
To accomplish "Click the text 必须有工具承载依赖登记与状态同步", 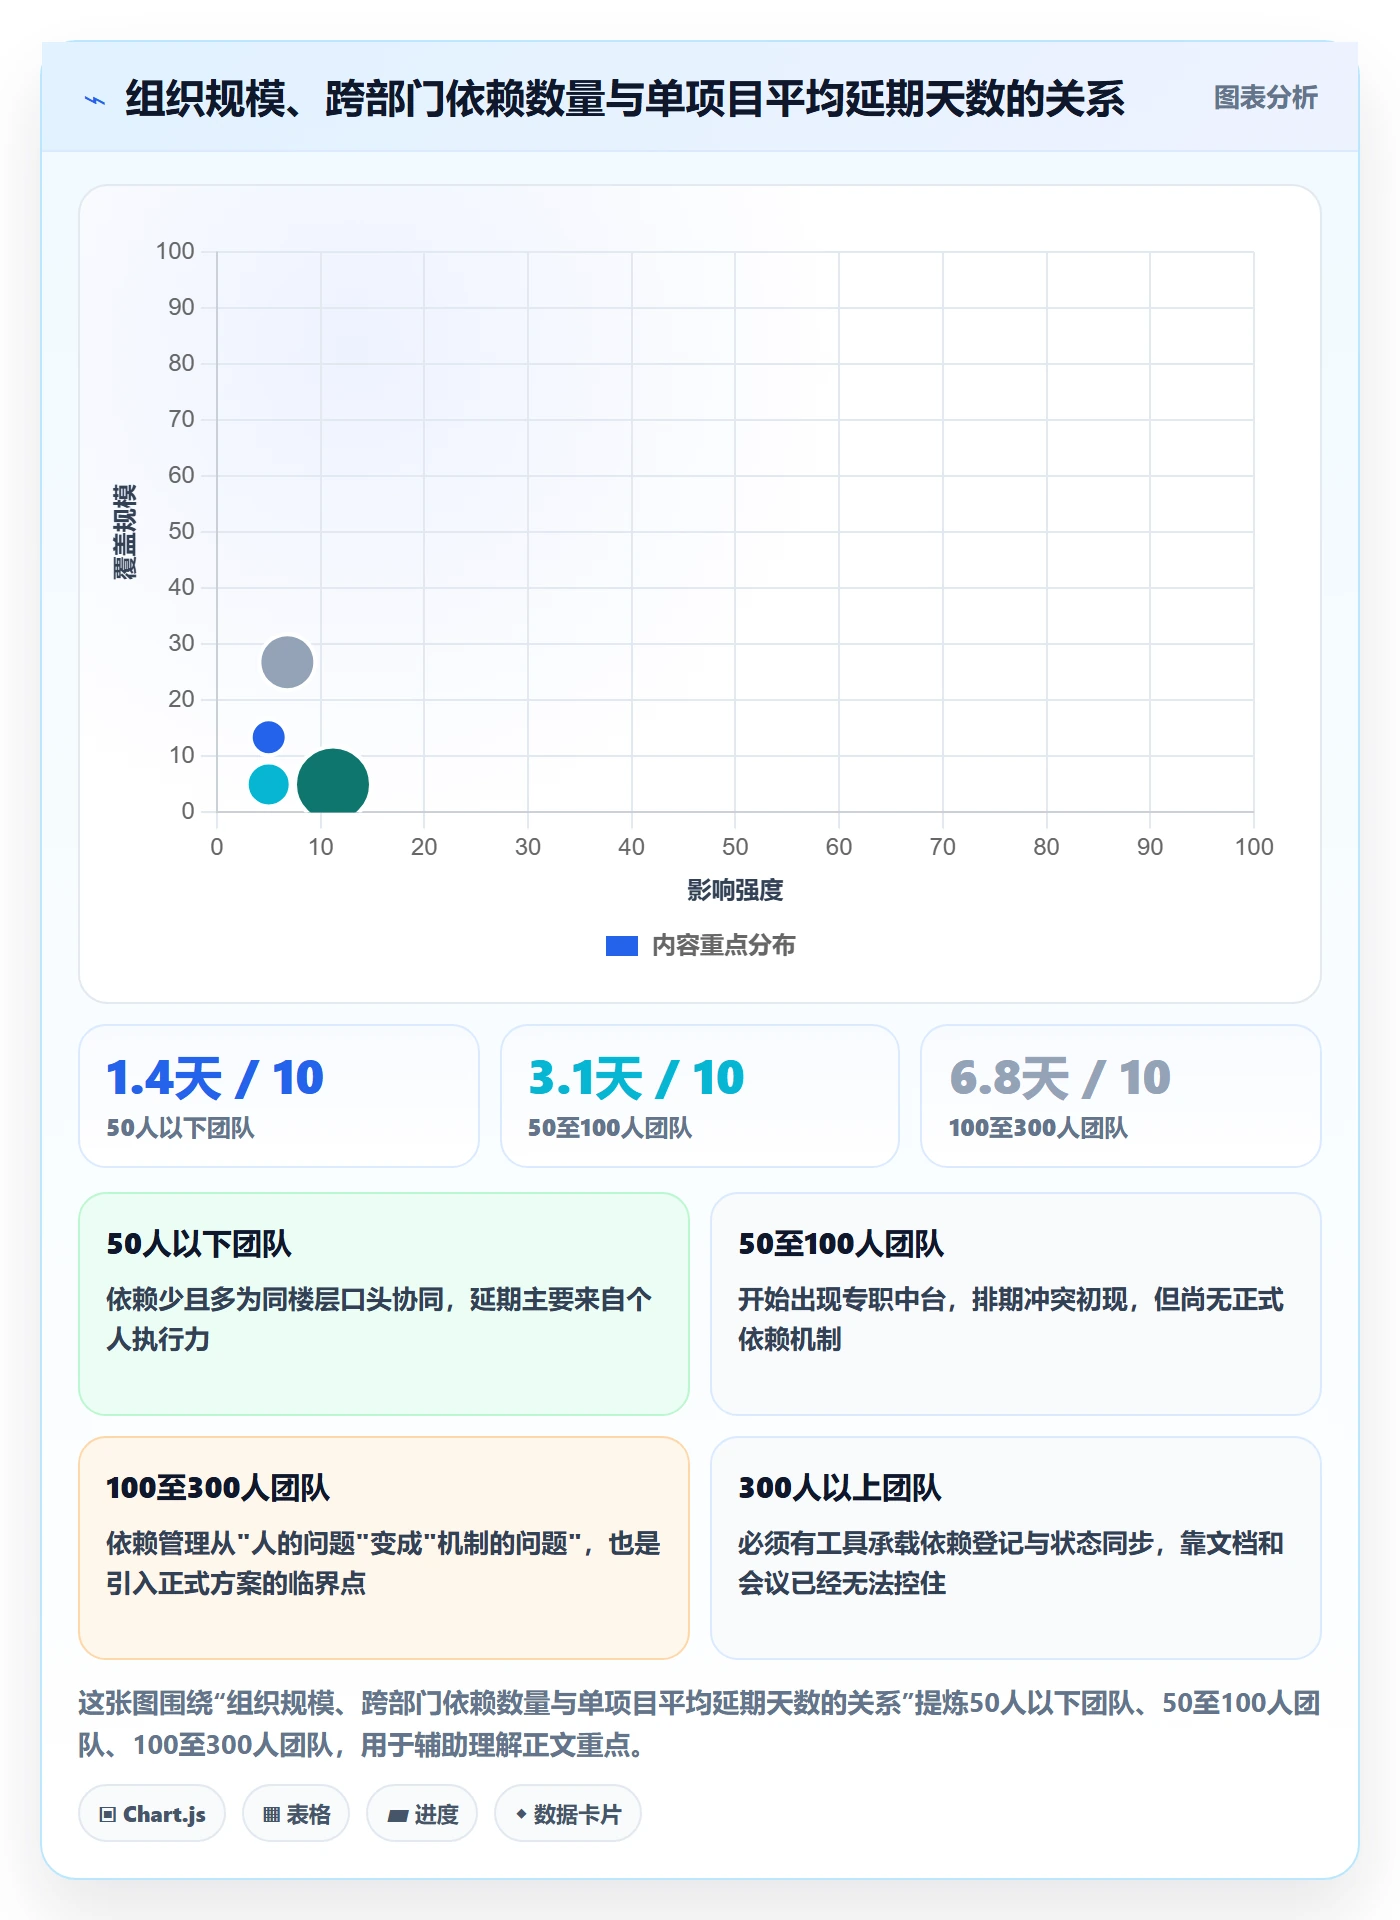I will (x=946, y=1543).
